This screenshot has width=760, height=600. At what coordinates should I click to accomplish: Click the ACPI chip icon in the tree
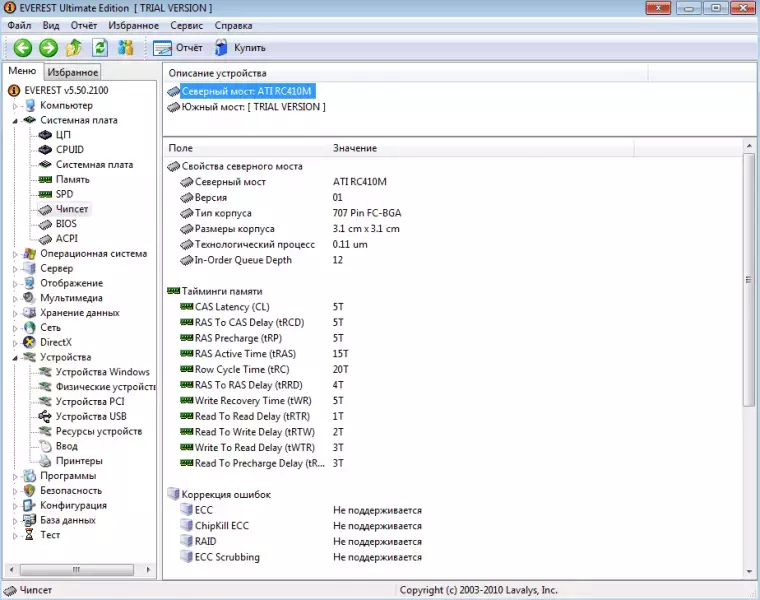(45, 239)
